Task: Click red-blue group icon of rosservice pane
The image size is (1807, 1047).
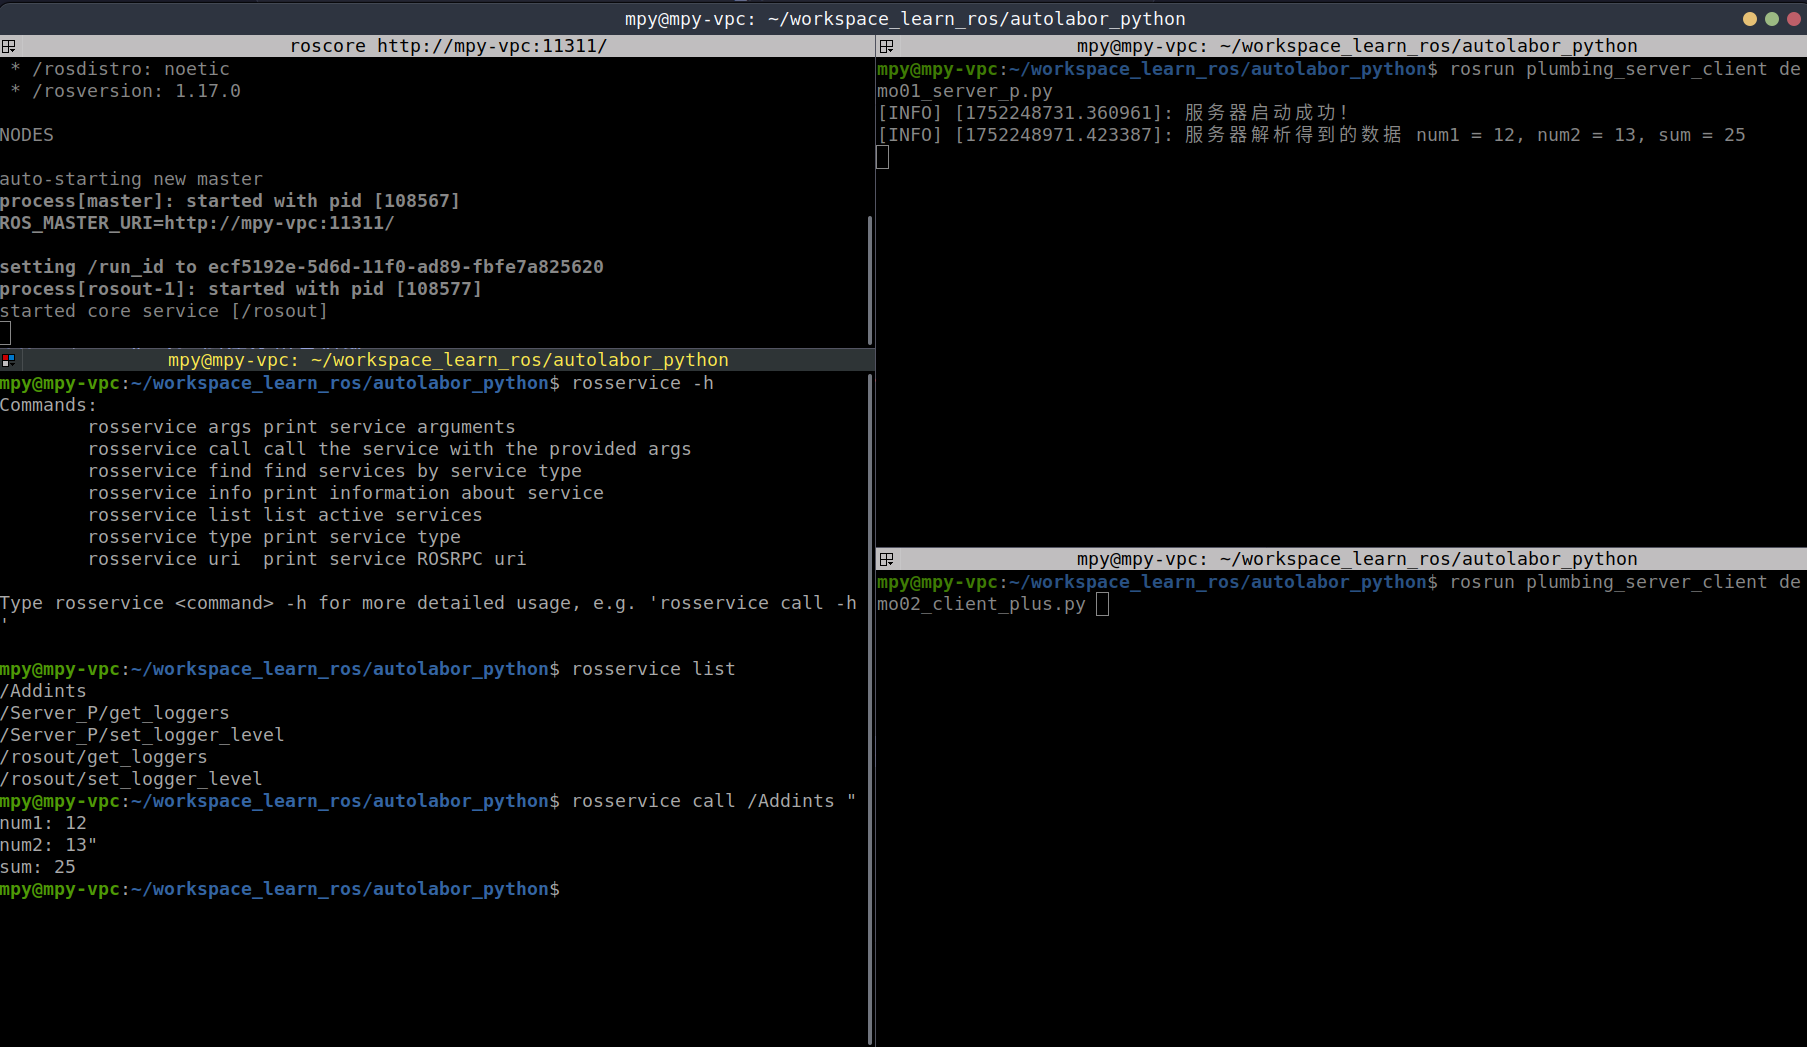Action: tap(8, 360)
